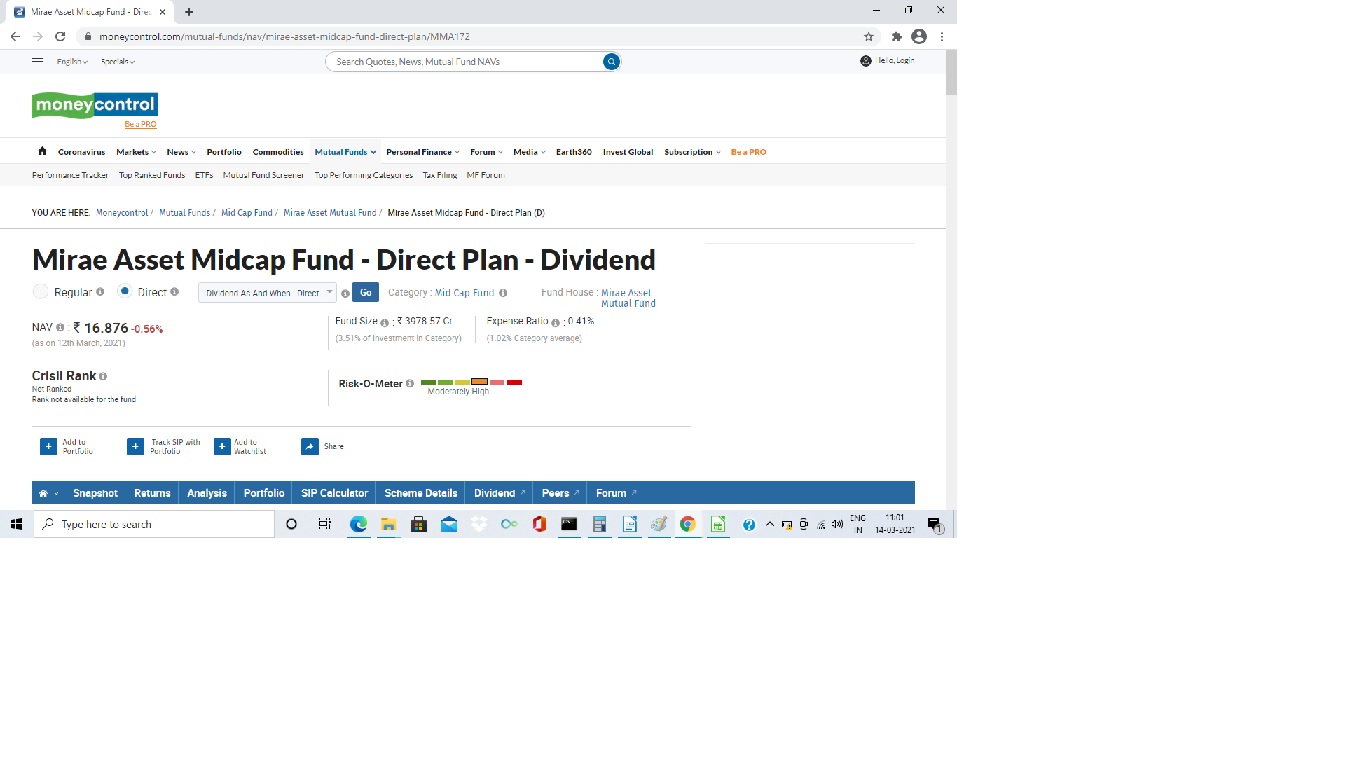Expand Markets menu
The image size is (1366, 768).
[x=136, y=152]
